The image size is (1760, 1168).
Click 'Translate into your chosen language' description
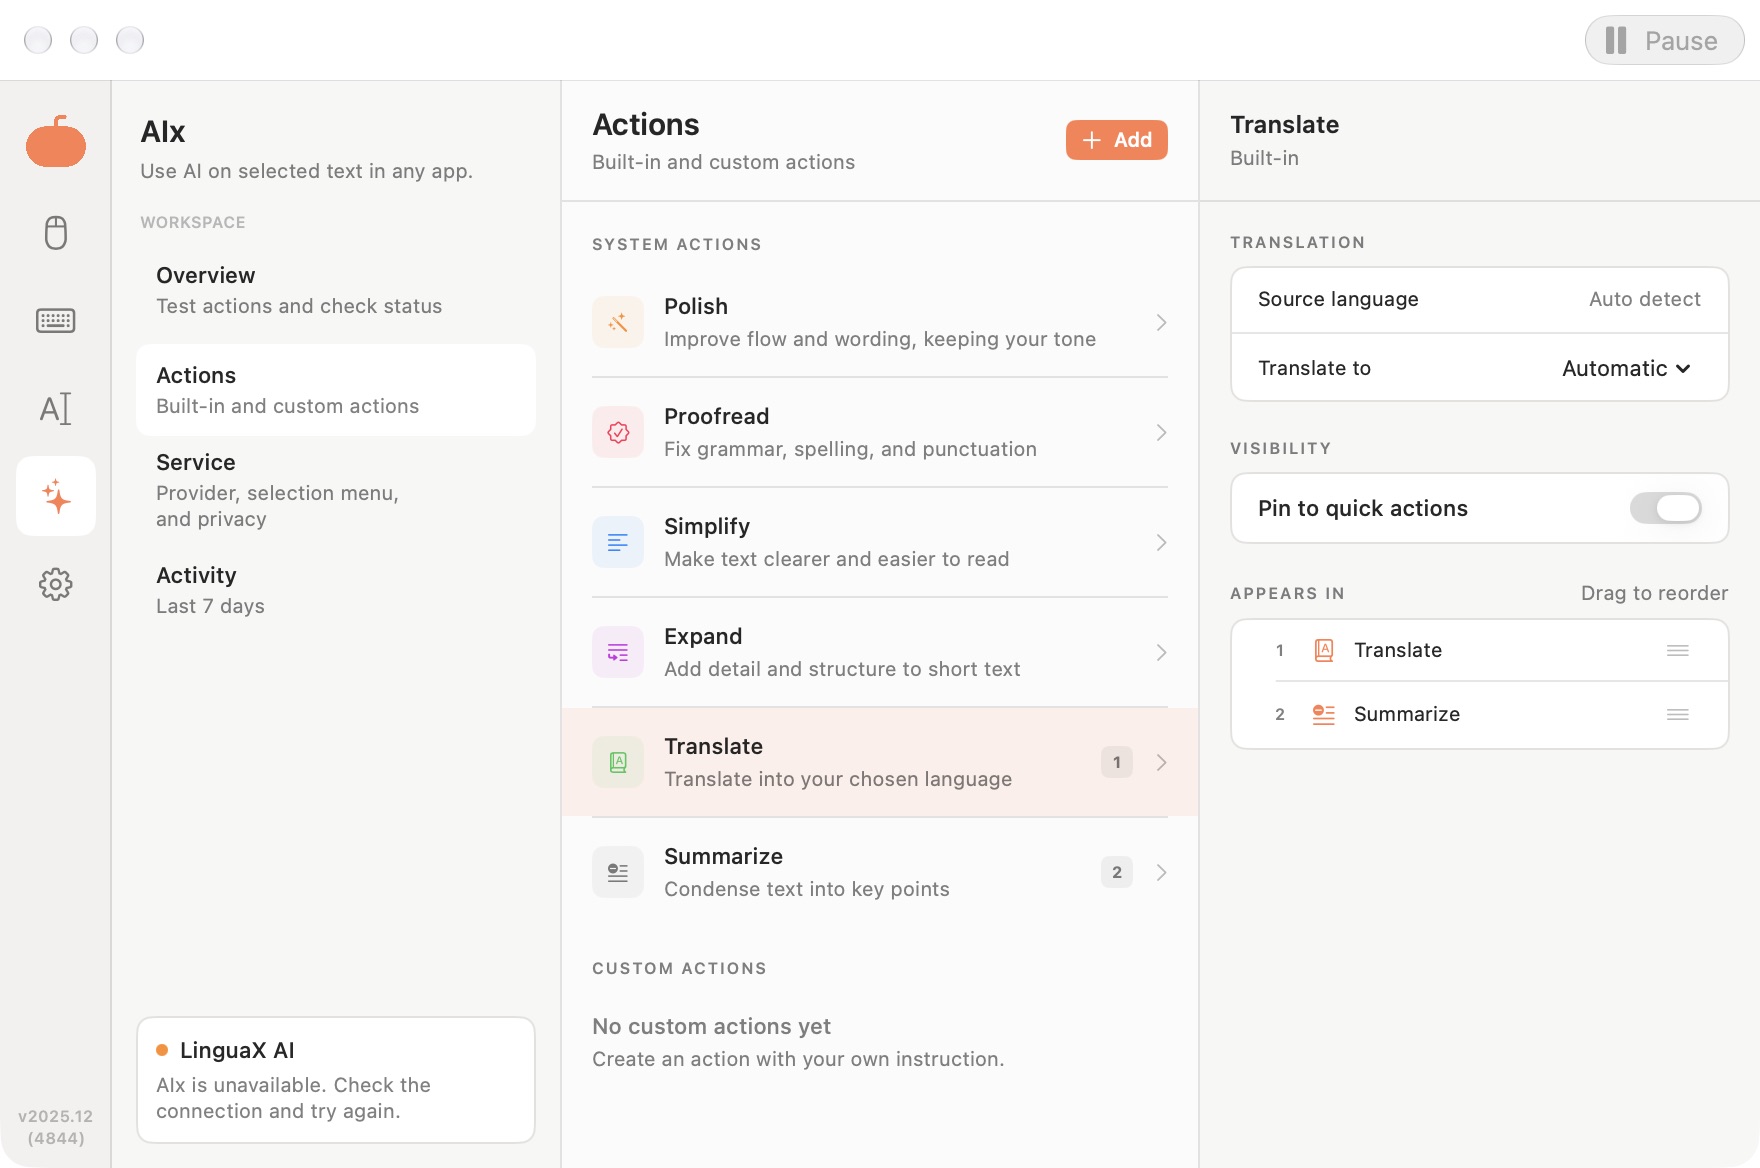838,779
